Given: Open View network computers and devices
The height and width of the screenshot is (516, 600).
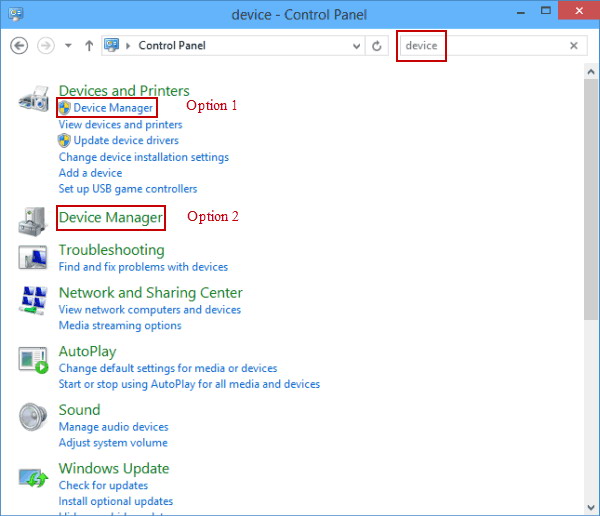Looking at the screenshot, I should point(150,310).
